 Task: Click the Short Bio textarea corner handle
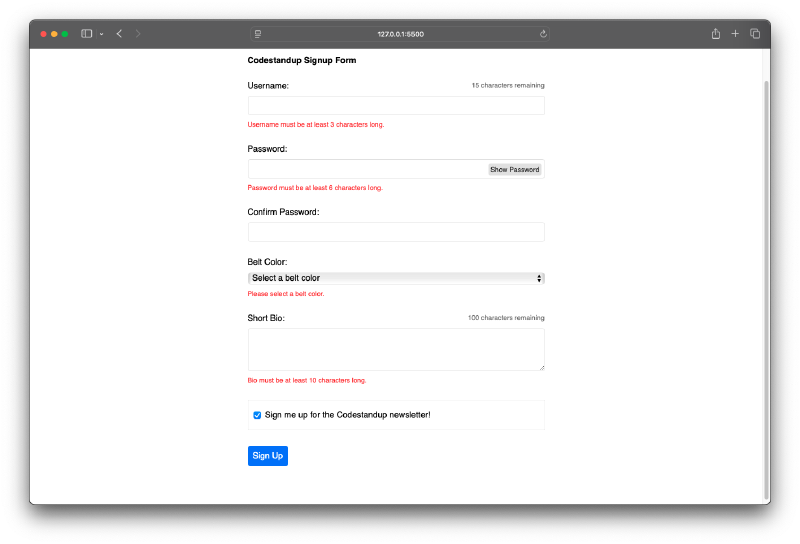coord(541,367)
